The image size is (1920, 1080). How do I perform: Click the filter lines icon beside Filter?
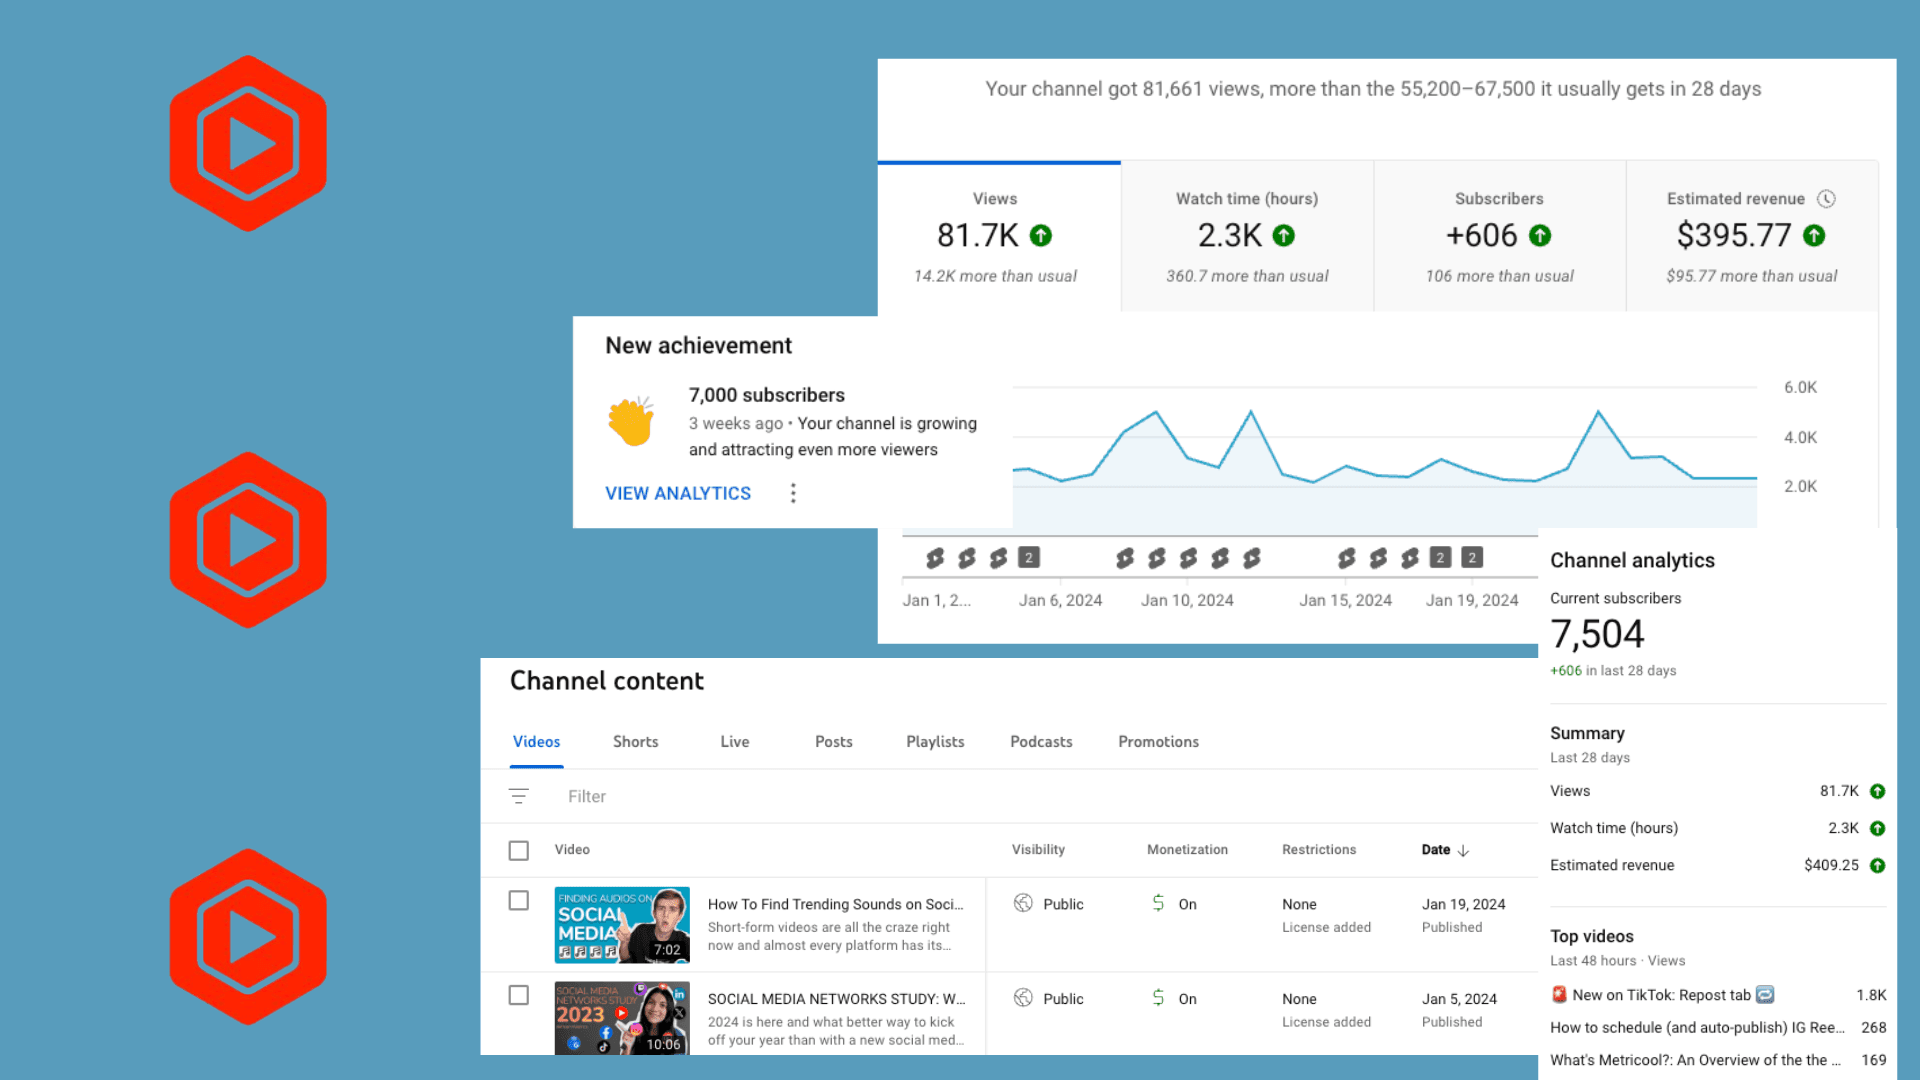click(x=518, y=796)
